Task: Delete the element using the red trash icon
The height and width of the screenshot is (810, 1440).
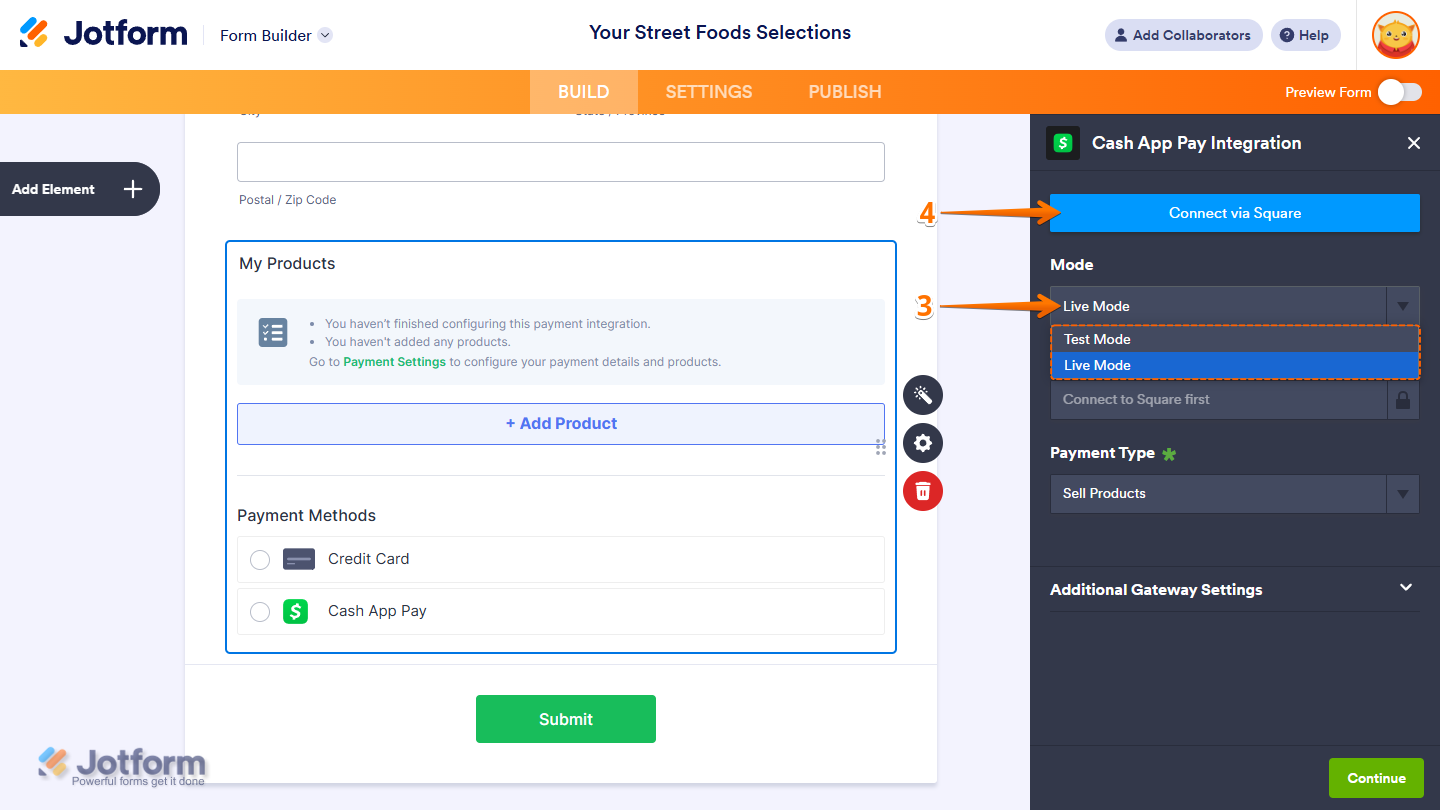Action: coord(923,491)
